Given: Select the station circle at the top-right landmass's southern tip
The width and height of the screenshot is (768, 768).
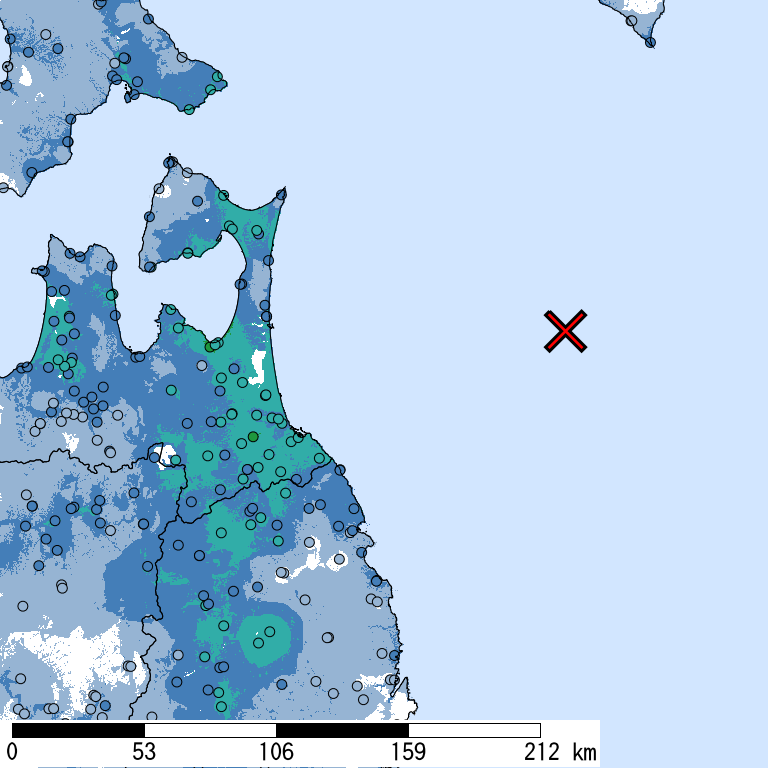Looking at the screenshot, I should [x=650, y=42].
